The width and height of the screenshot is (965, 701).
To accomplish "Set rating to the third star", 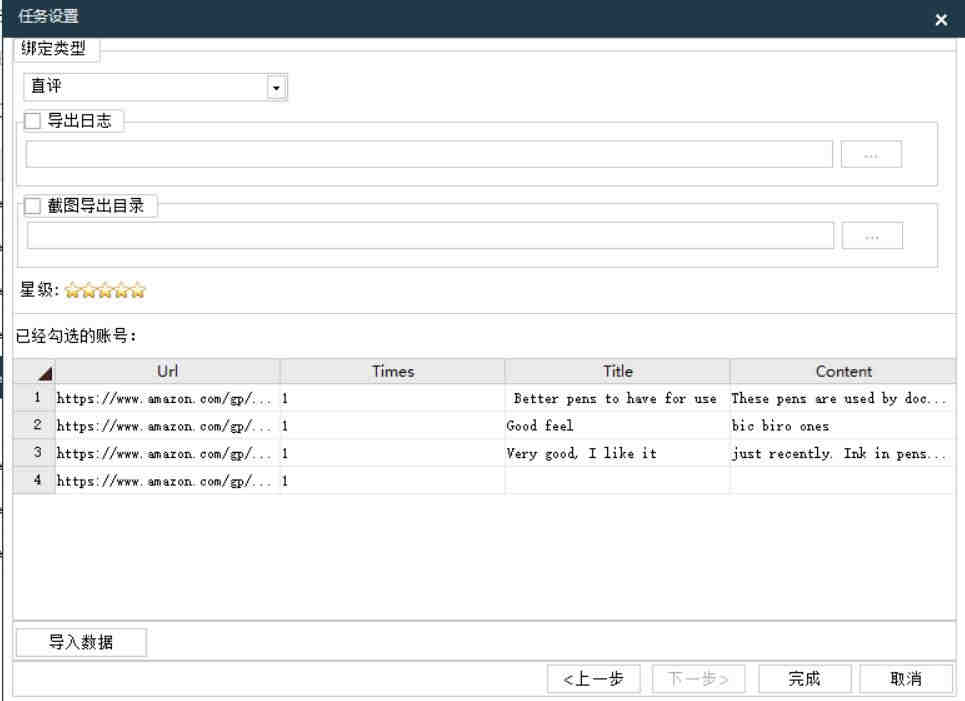I will coord(105,290).
